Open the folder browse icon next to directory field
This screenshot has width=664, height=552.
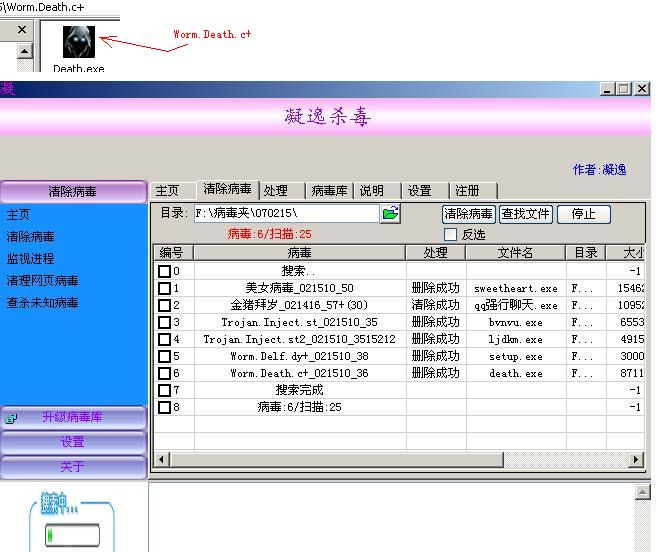click(x=390, y=213)
